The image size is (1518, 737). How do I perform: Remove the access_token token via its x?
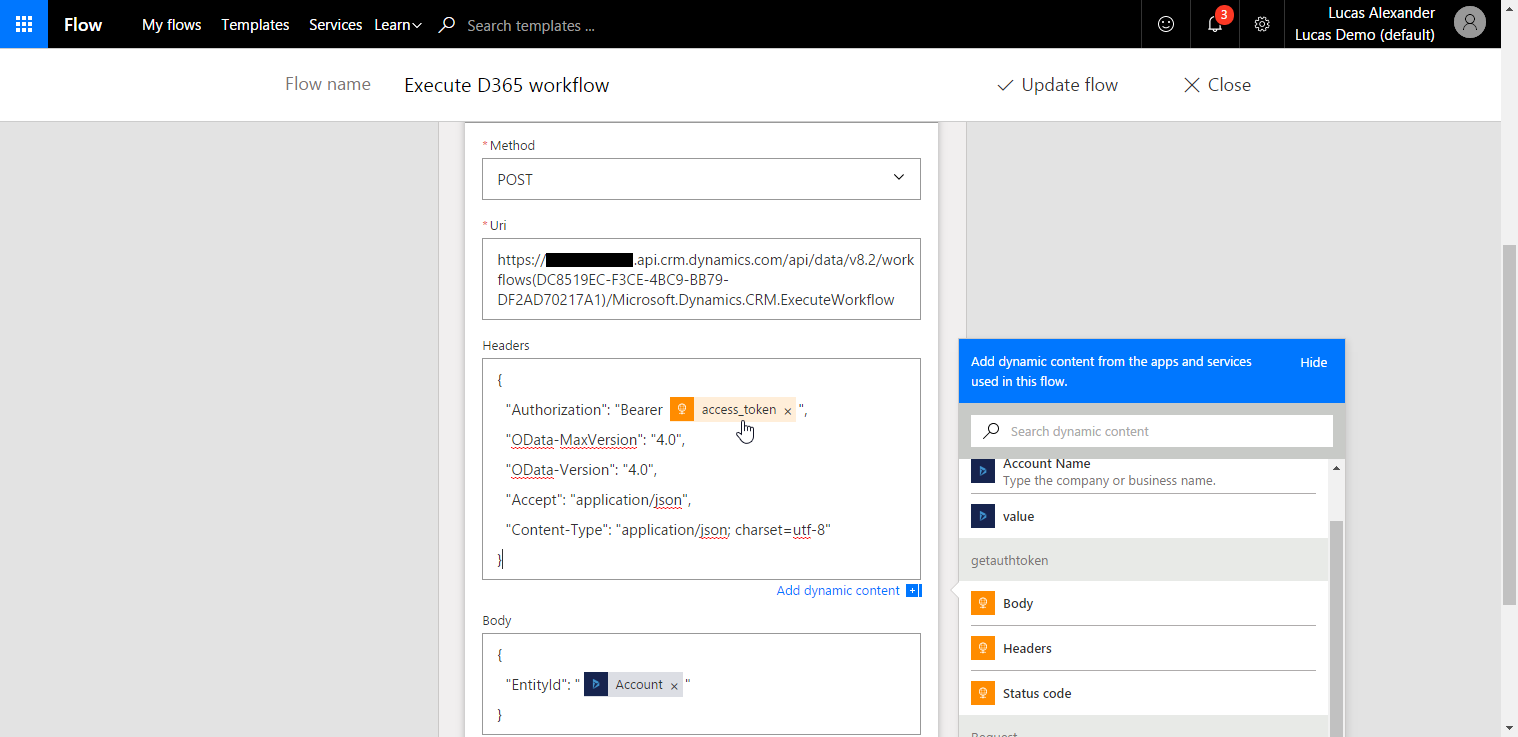788,411
